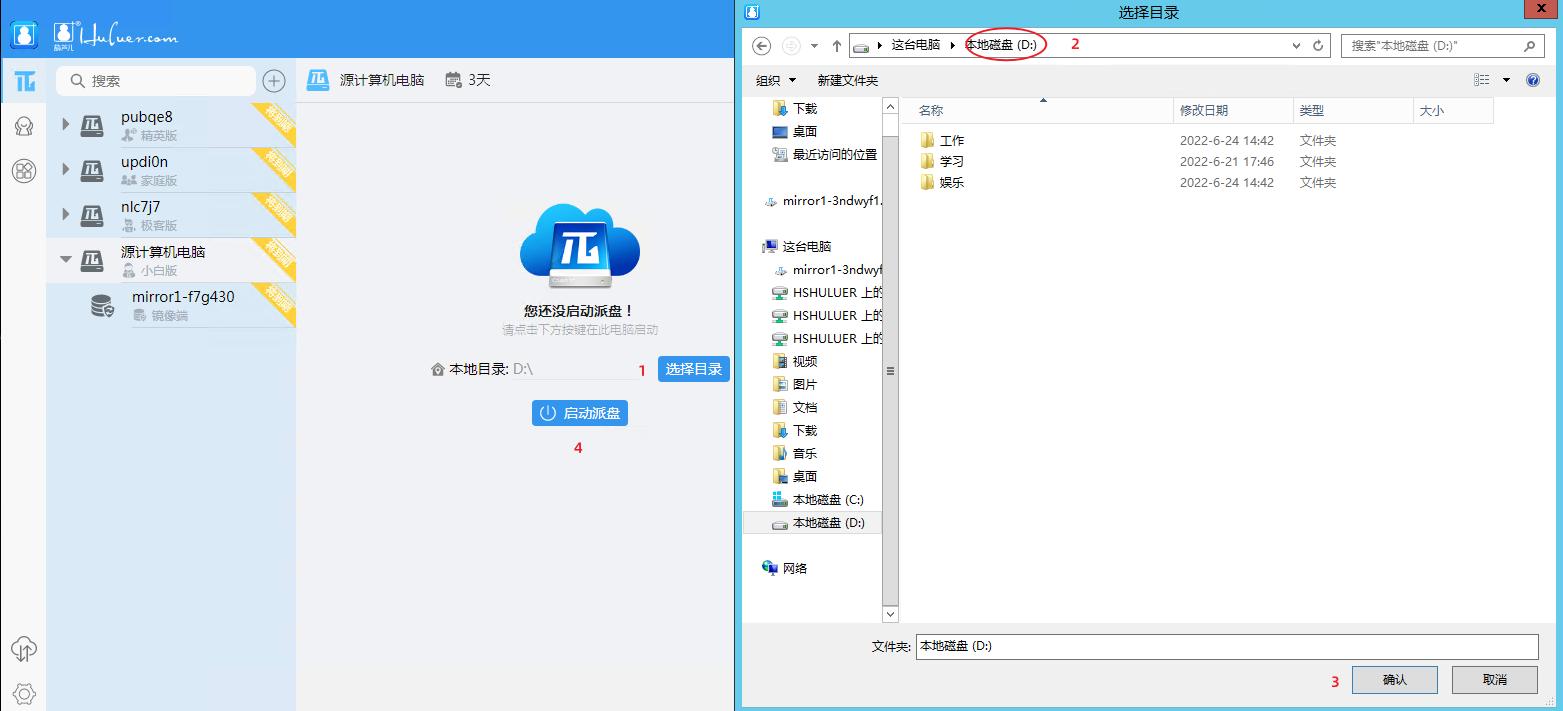Open the 工作 folder in file list

949,140
